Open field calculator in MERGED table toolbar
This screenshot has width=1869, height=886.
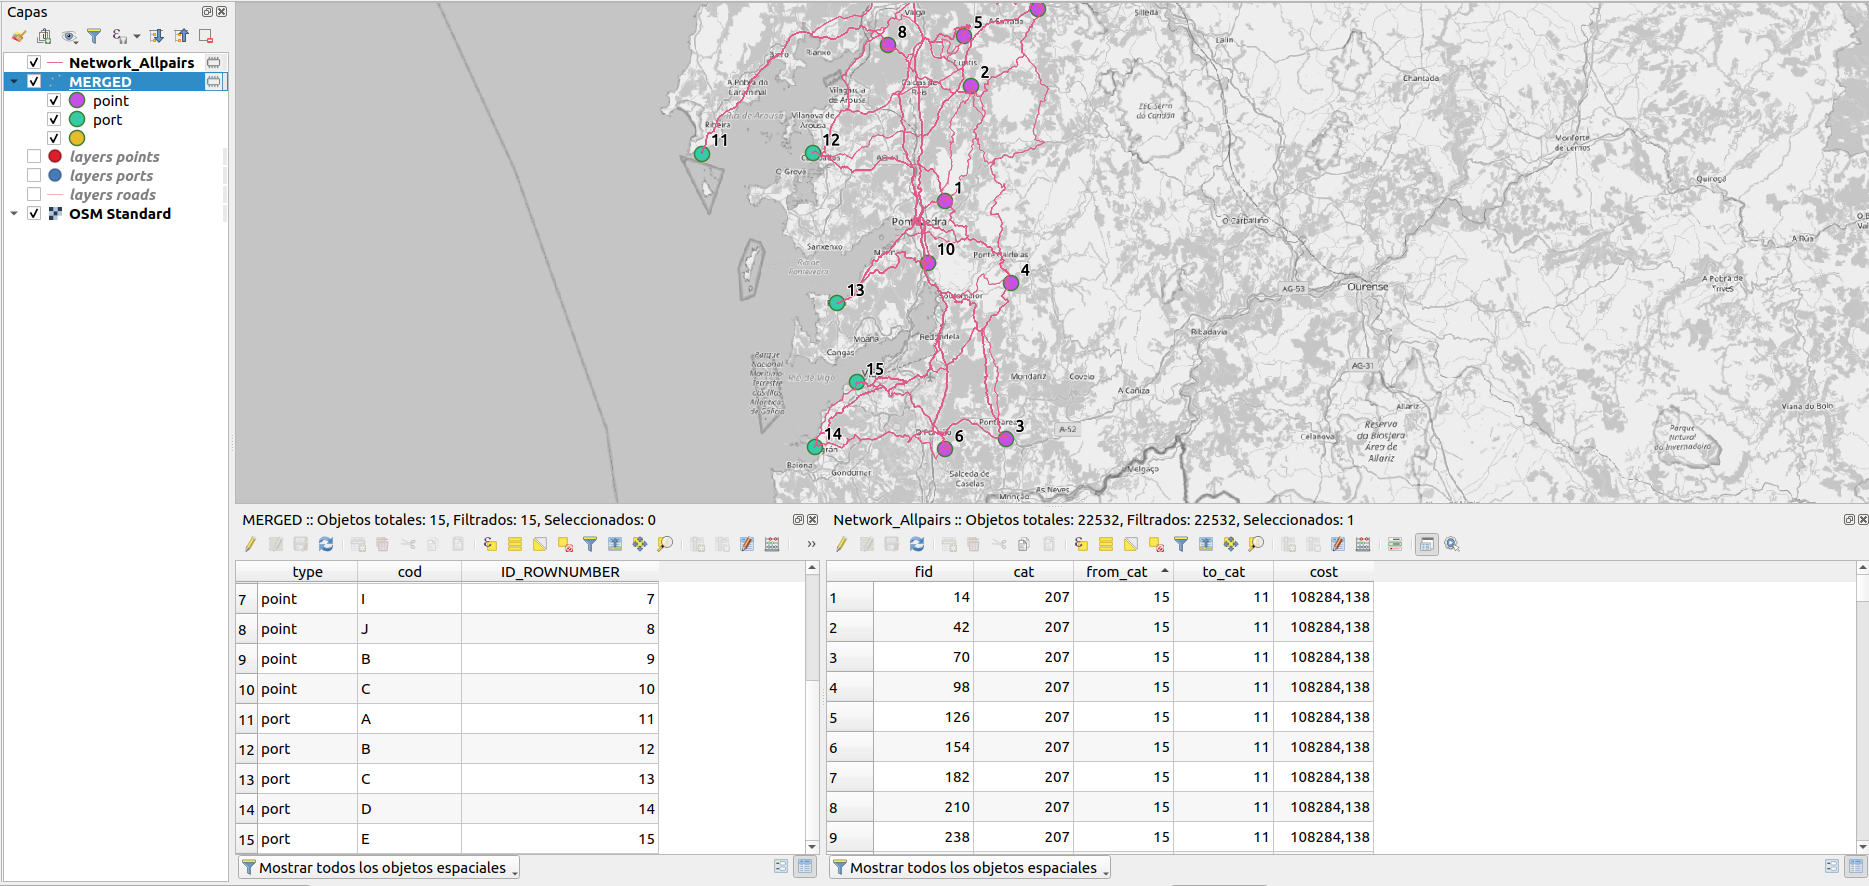(772, 544)
